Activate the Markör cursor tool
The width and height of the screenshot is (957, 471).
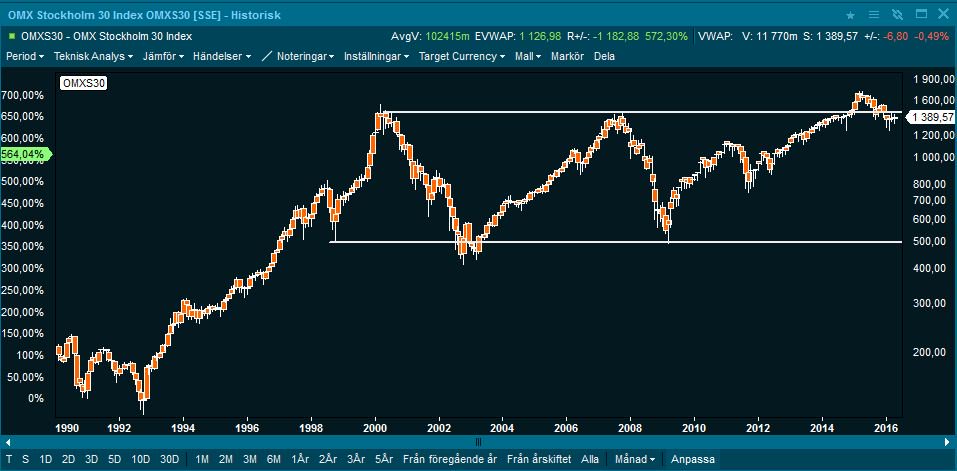(568, 56)
